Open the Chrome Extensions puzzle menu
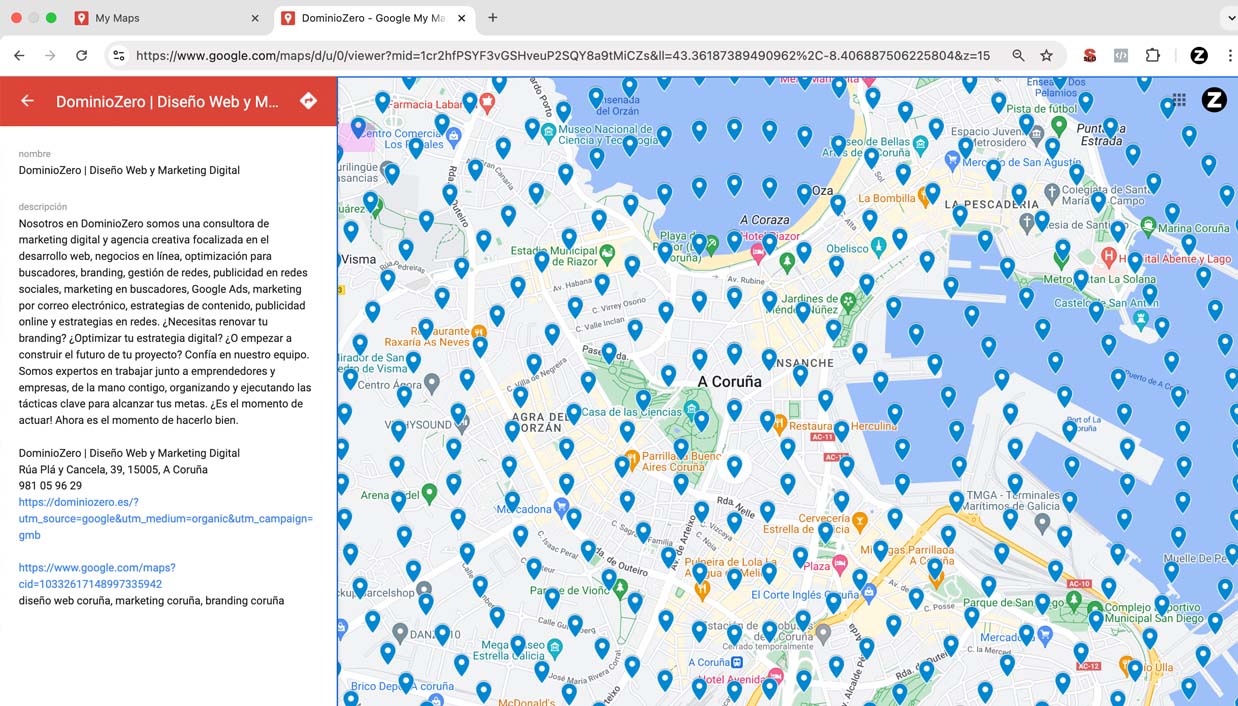 click(x=1153, y=56)
